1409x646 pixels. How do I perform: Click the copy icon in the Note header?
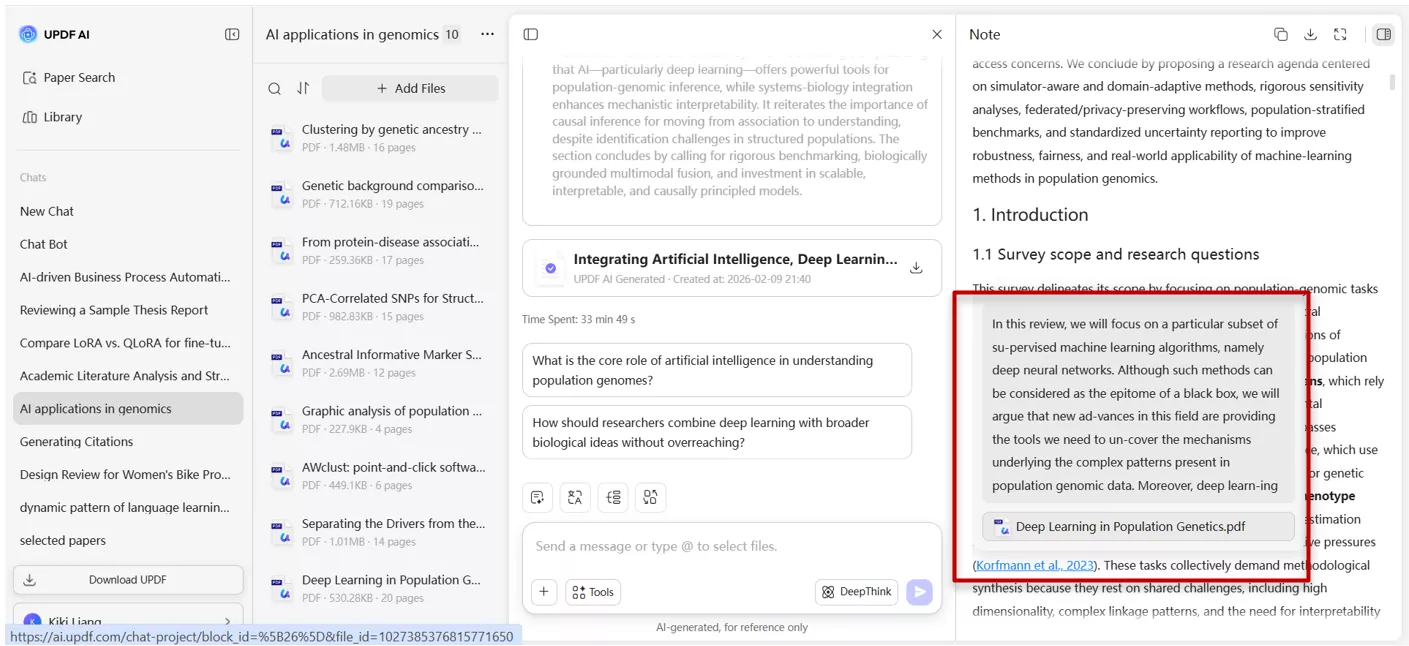click(1281, 34)
